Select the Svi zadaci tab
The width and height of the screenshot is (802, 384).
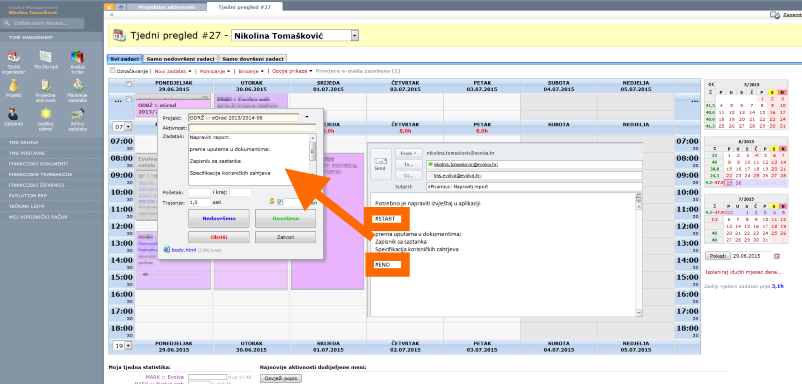124,59
